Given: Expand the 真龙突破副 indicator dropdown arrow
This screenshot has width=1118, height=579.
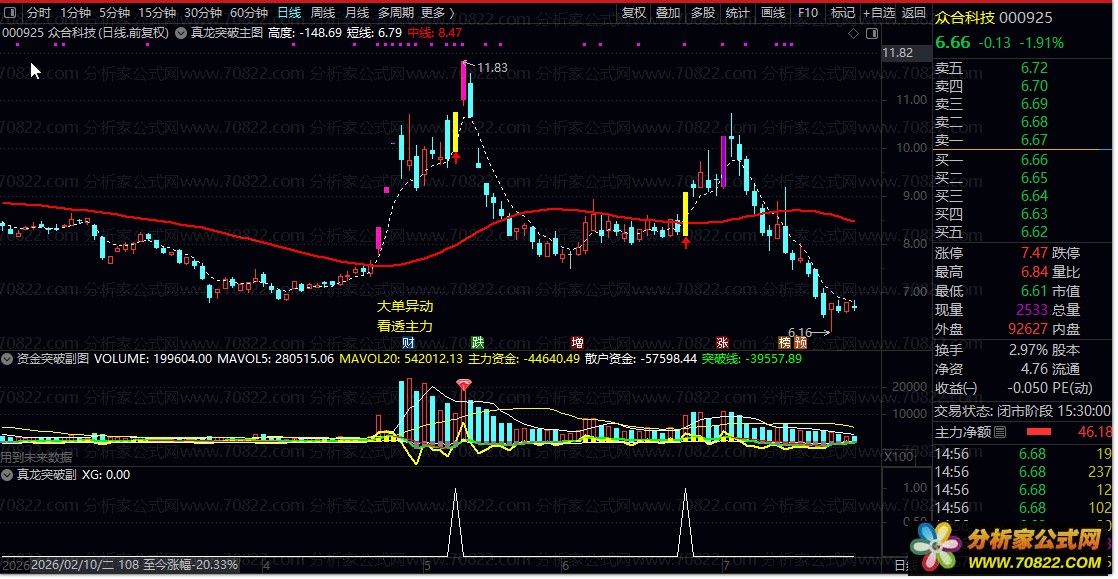Looking at the screenshot, I should [6, 474].
